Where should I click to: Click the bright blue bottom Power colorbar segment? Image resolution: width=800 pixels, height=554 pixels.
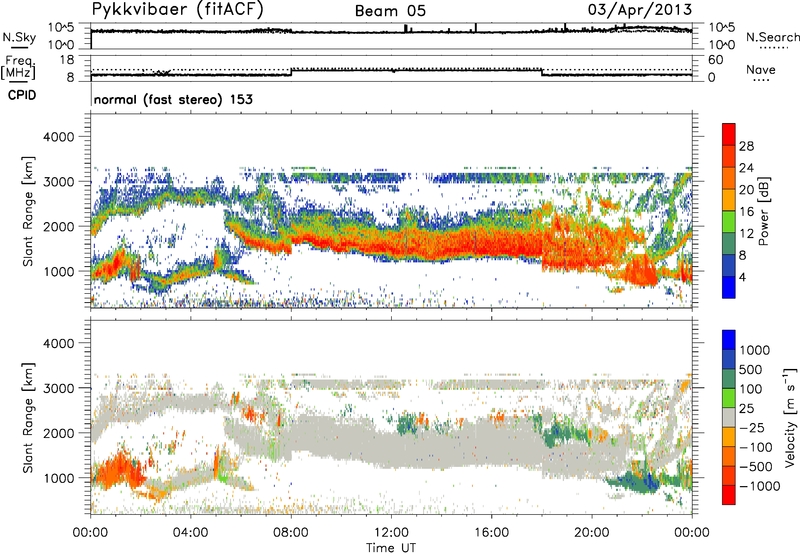(x=729, y=287)
